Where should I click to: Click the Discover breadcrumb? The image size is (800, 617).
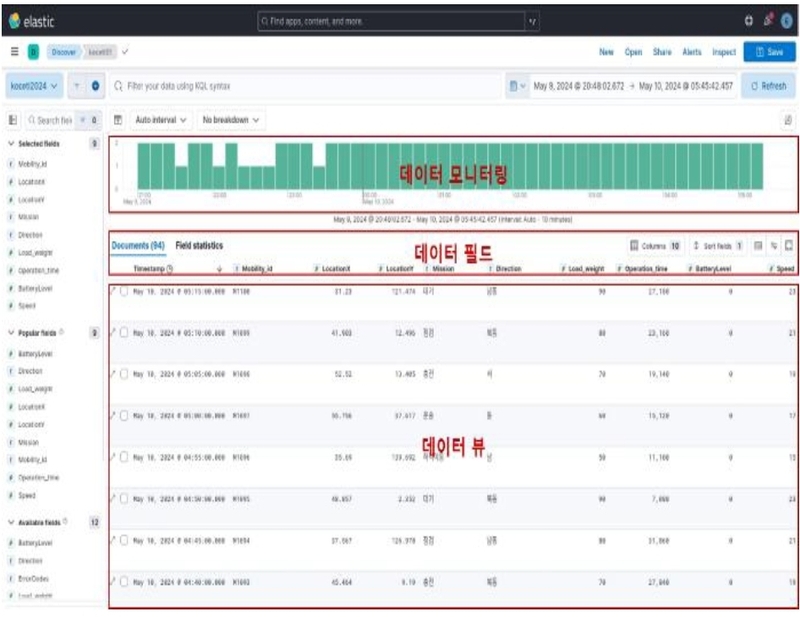(63, 52)
